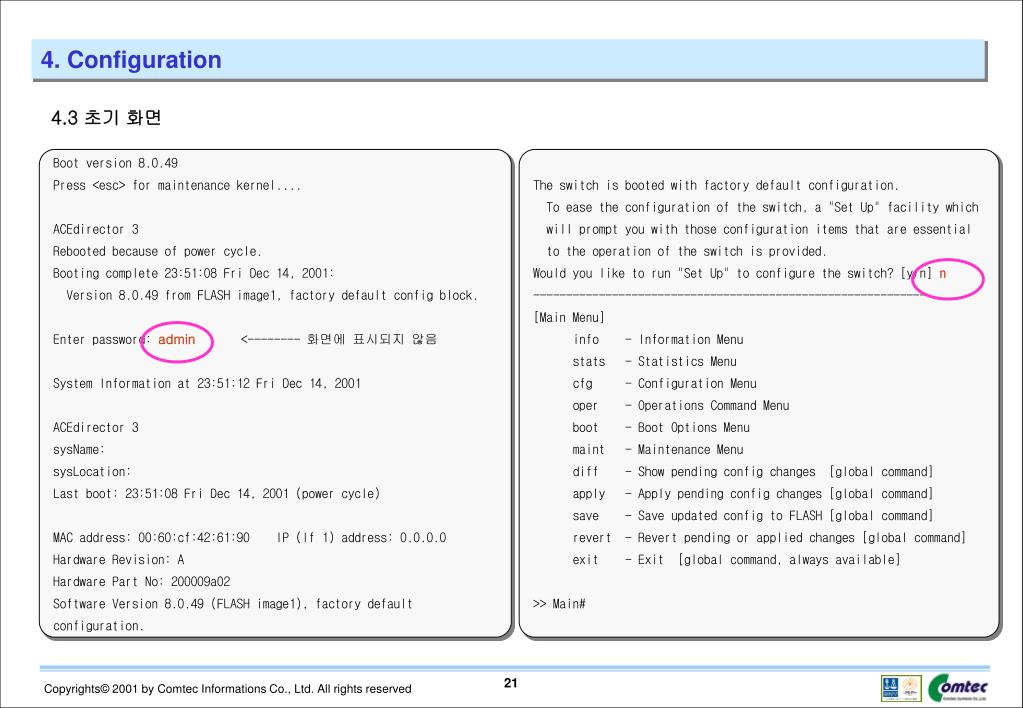Select 'Rebooted because of power cycle.' text
The height and width of the screenshot is (708, 1023).
point(157,251)
